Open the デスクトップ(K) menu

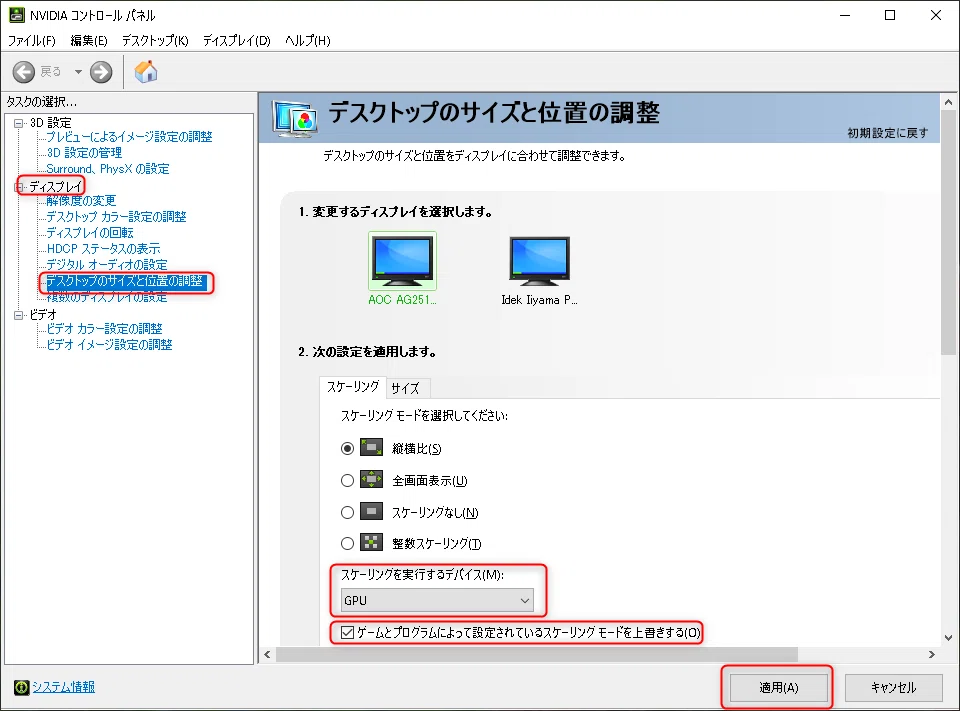[155, 40]
